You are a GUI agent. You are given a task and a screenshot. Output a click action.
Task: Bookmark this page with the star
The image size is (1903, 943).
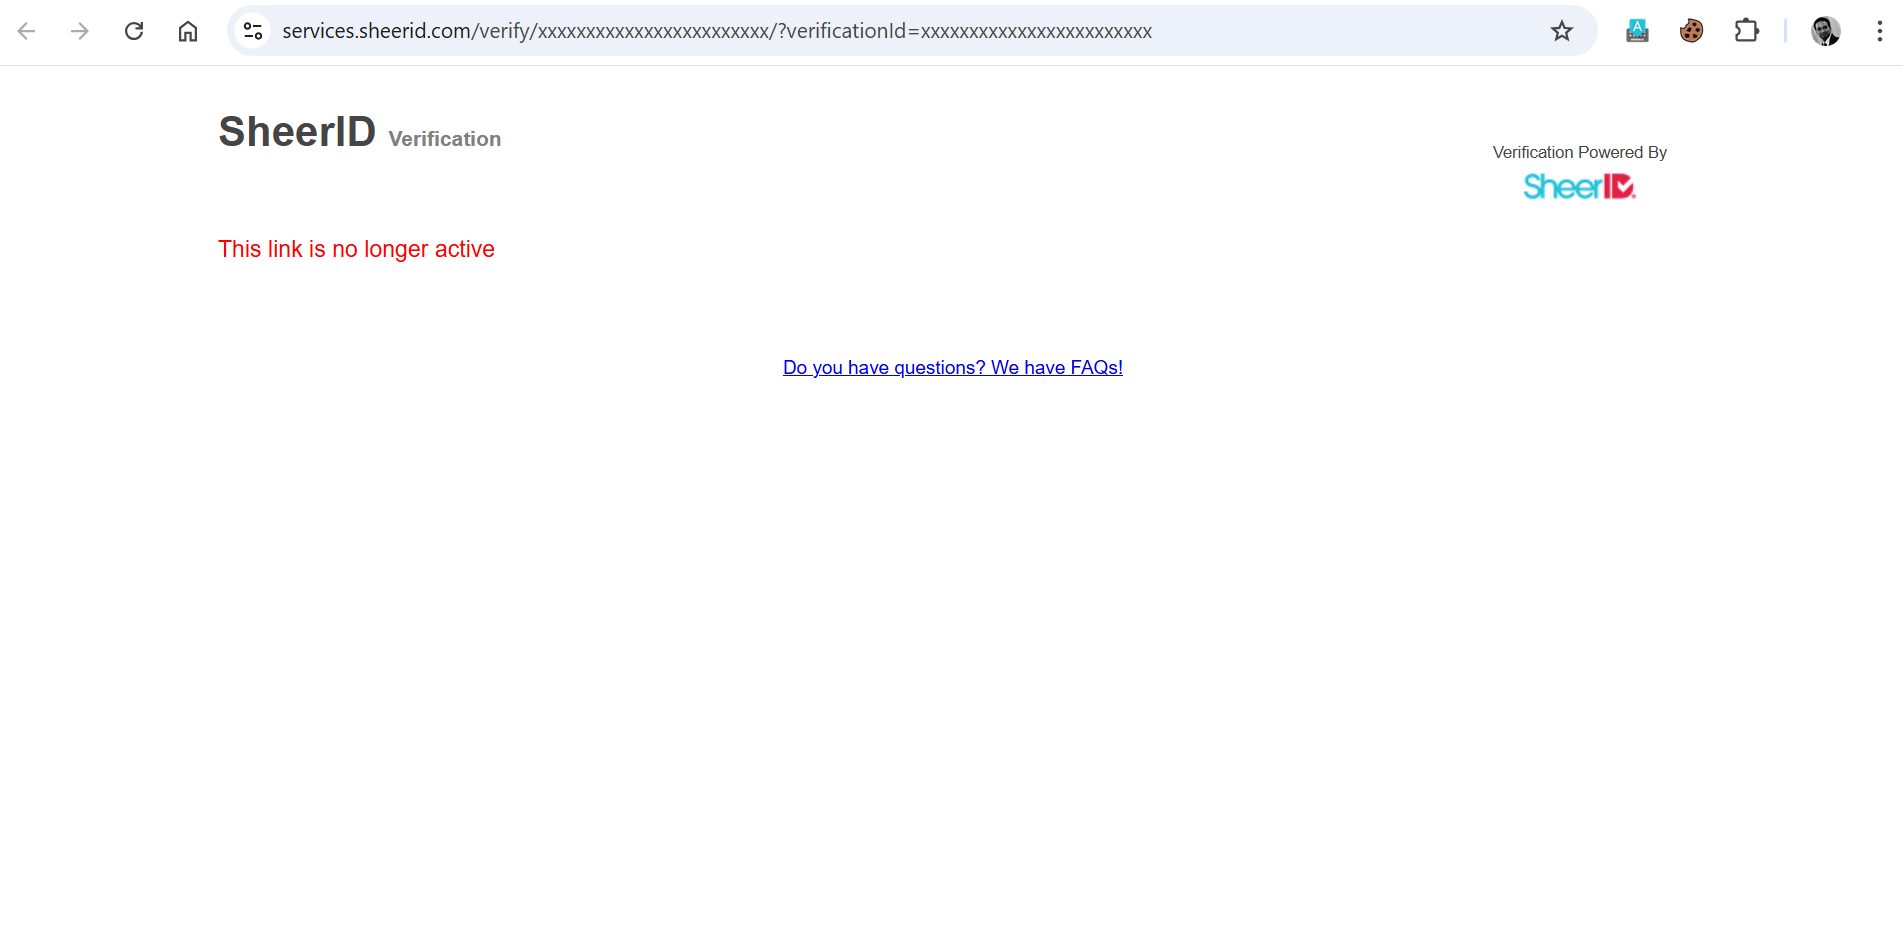tap(1562, 31)
